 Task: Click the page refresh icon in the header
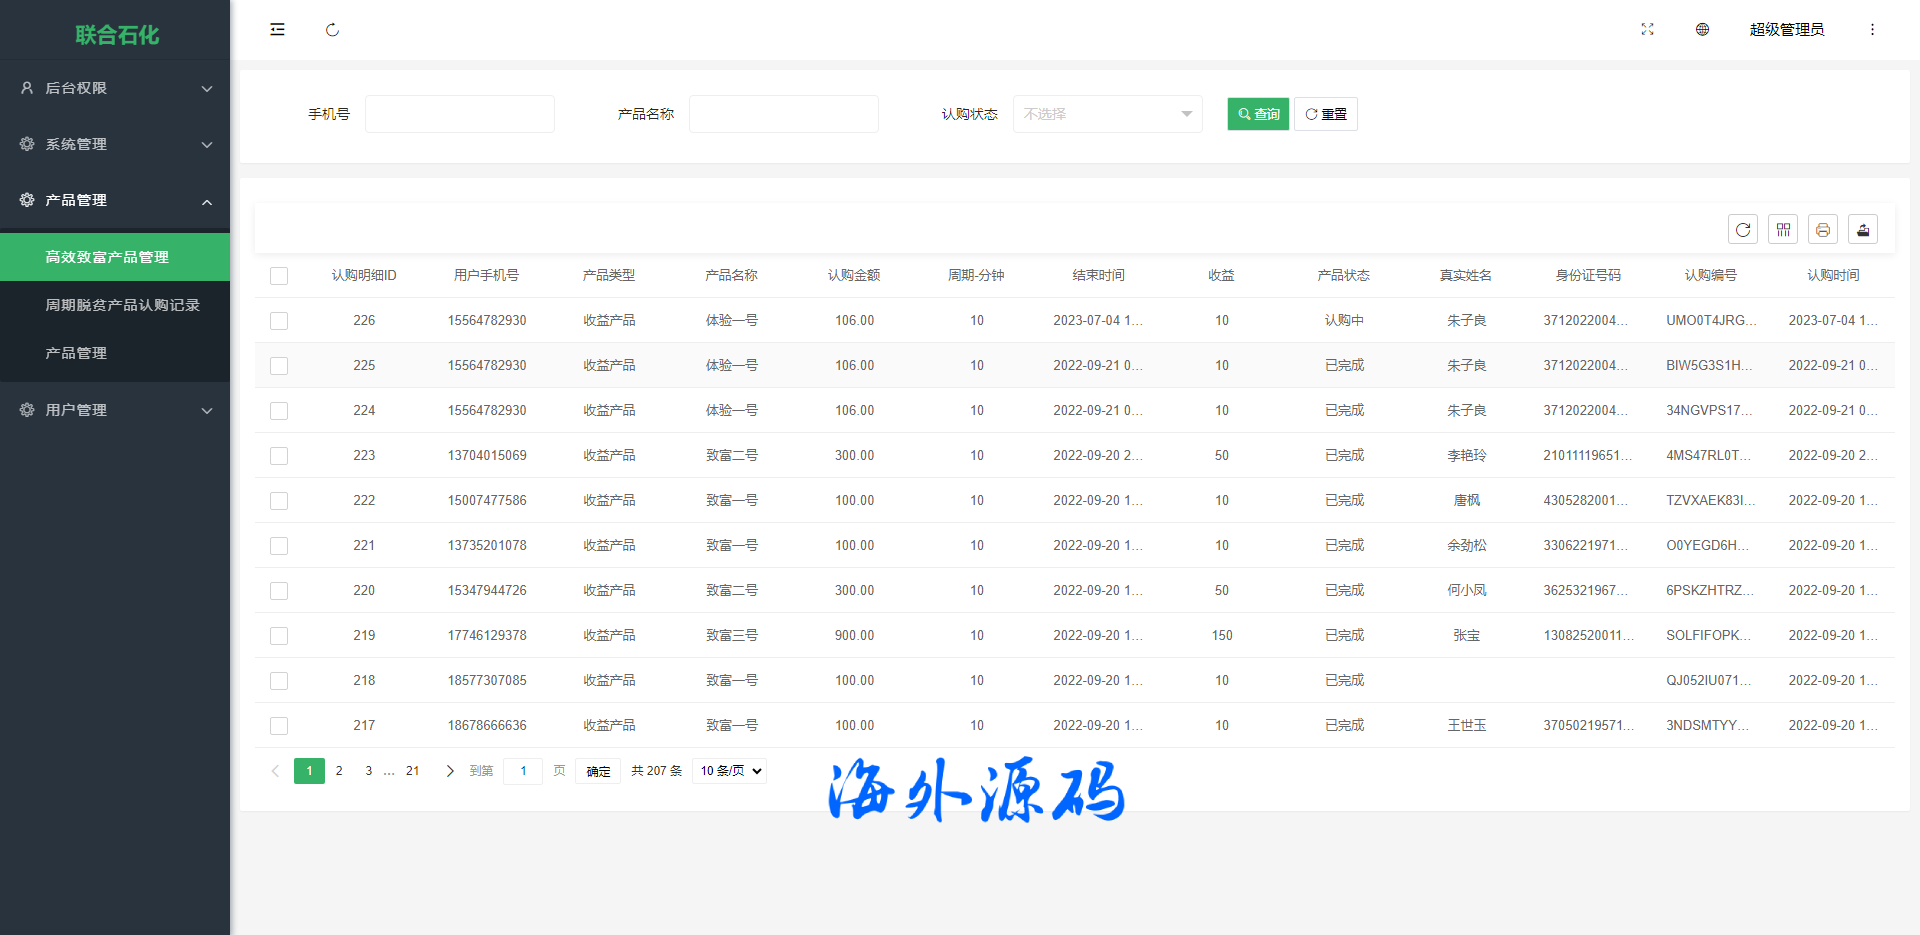[x=332, y=30]
